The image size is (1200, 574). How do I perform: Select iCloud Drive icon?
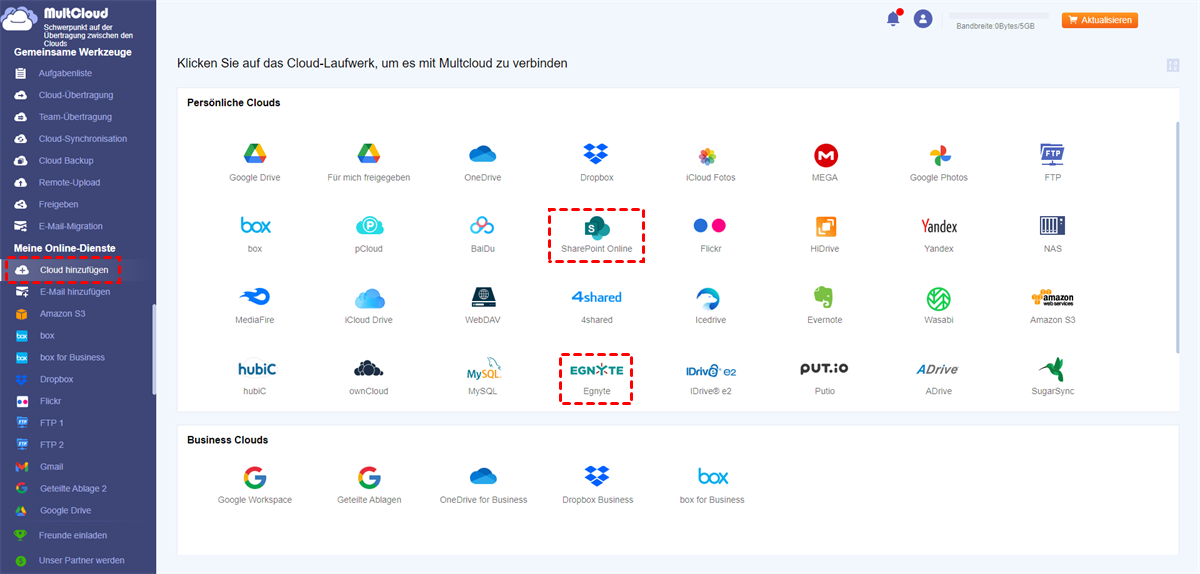[369, 297]
